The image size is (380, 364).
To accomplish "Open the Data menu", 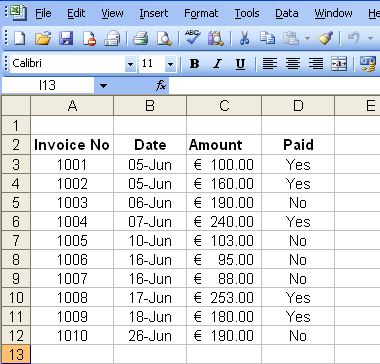I will click(x=287, y=13).
